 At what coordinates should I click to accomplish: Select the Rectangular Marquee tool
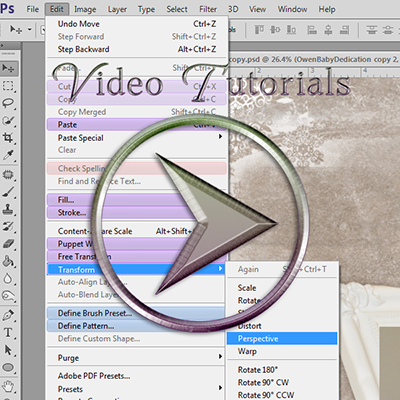click(8, 86)
